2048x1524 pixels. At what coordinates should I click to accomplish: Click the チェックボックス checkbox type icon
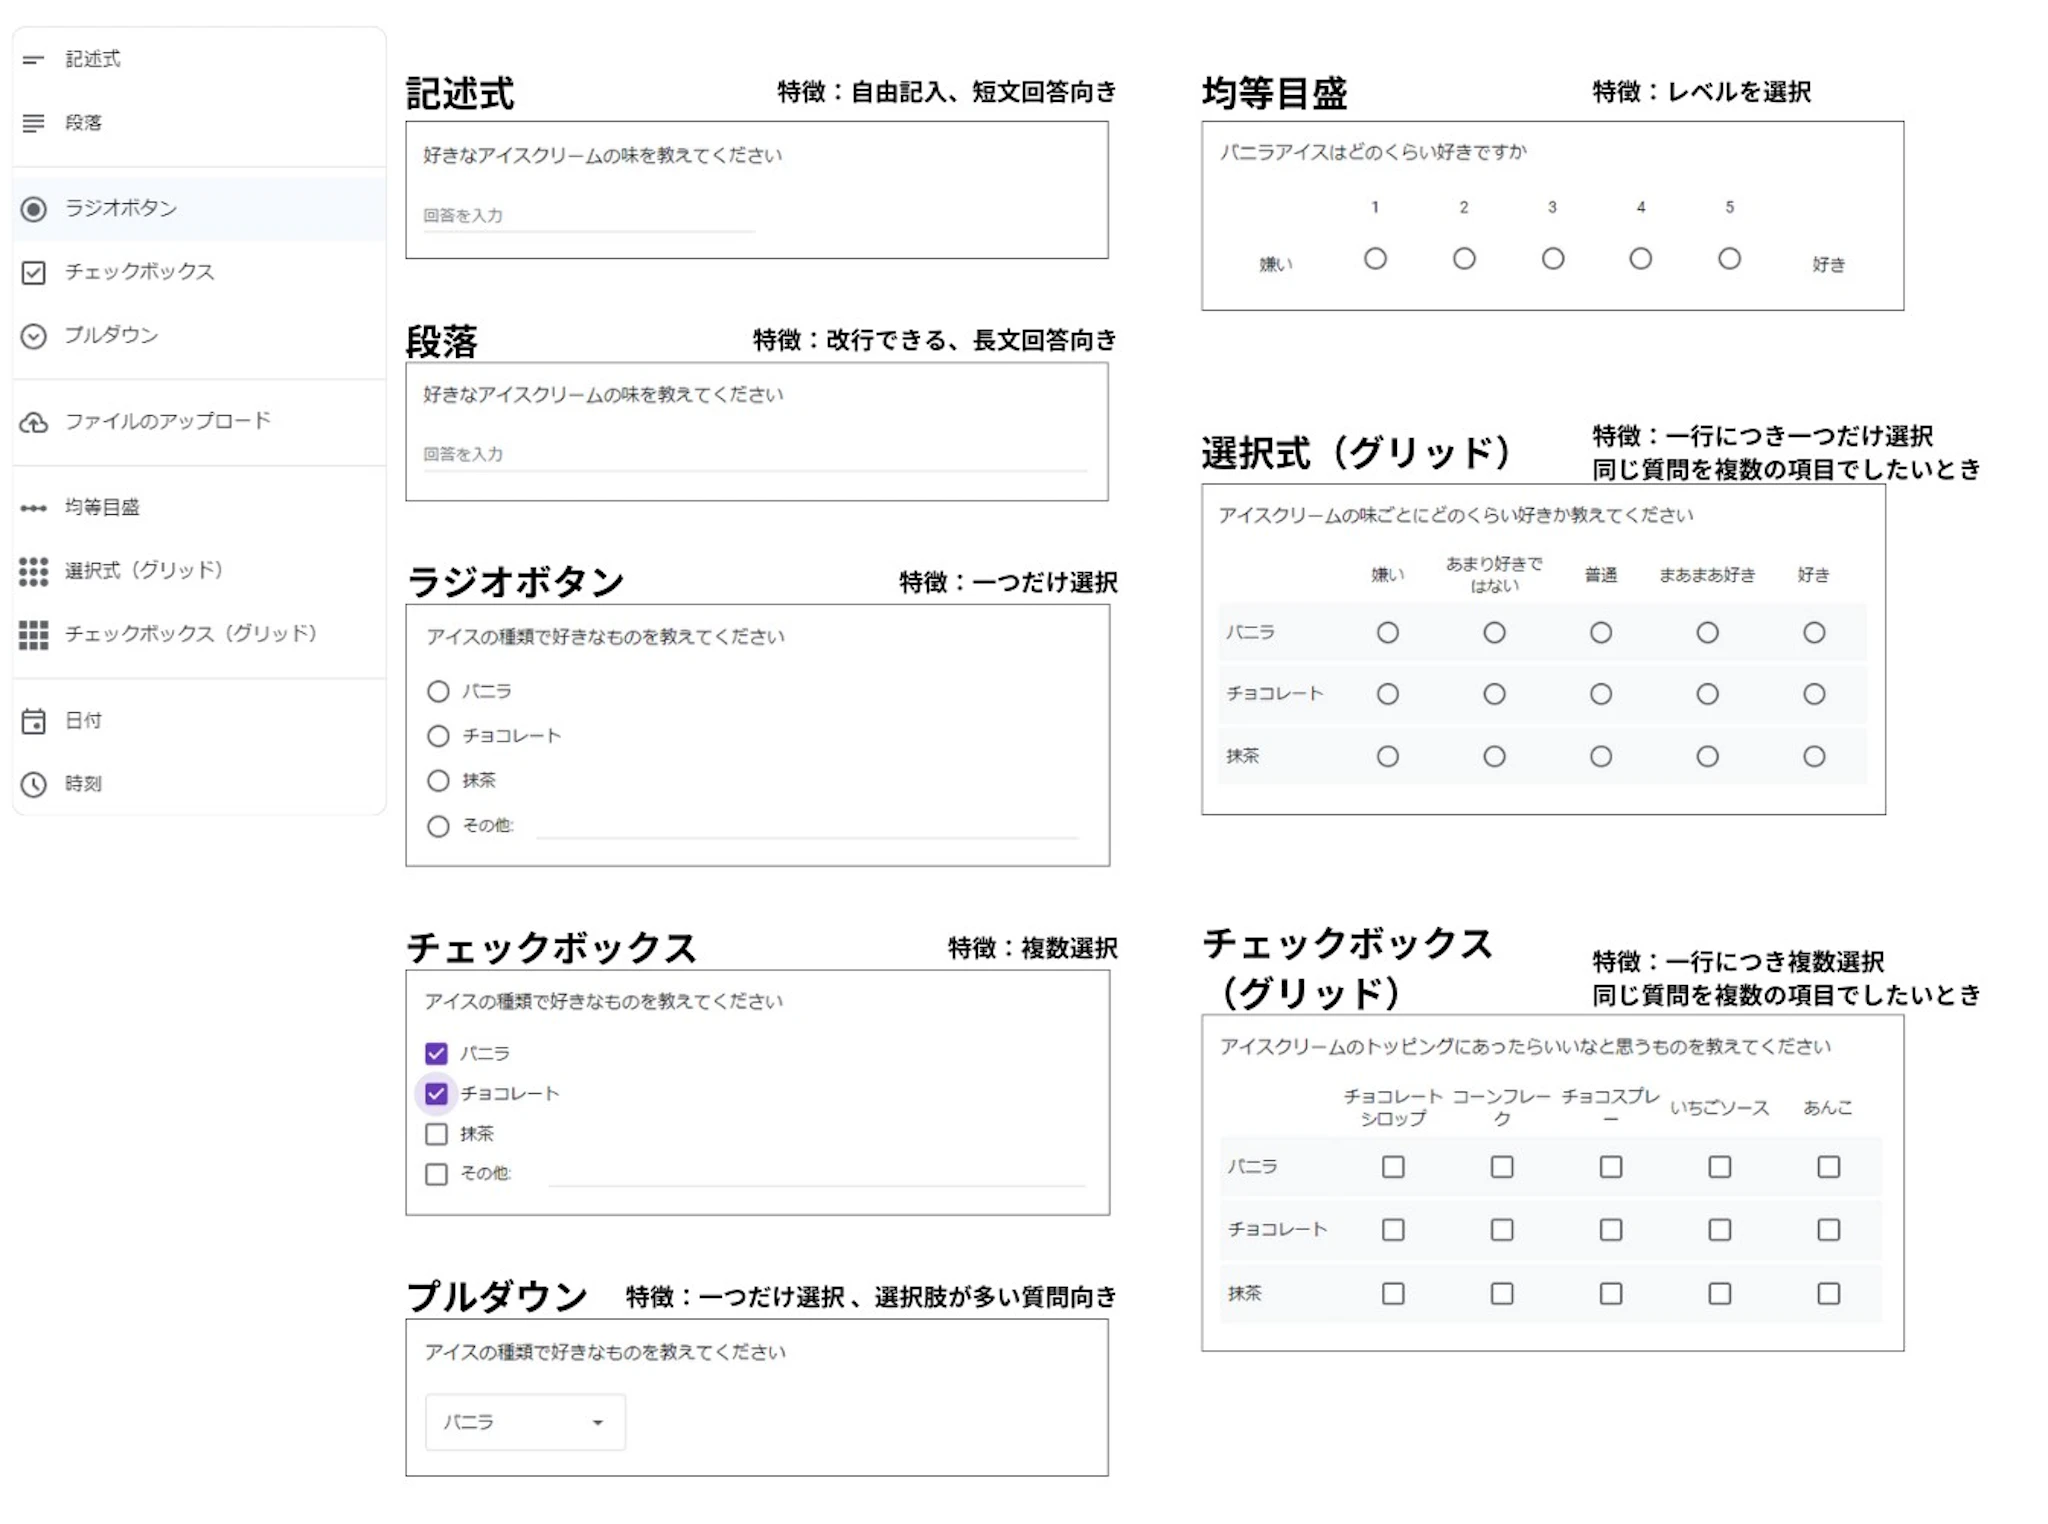point(33,272)
